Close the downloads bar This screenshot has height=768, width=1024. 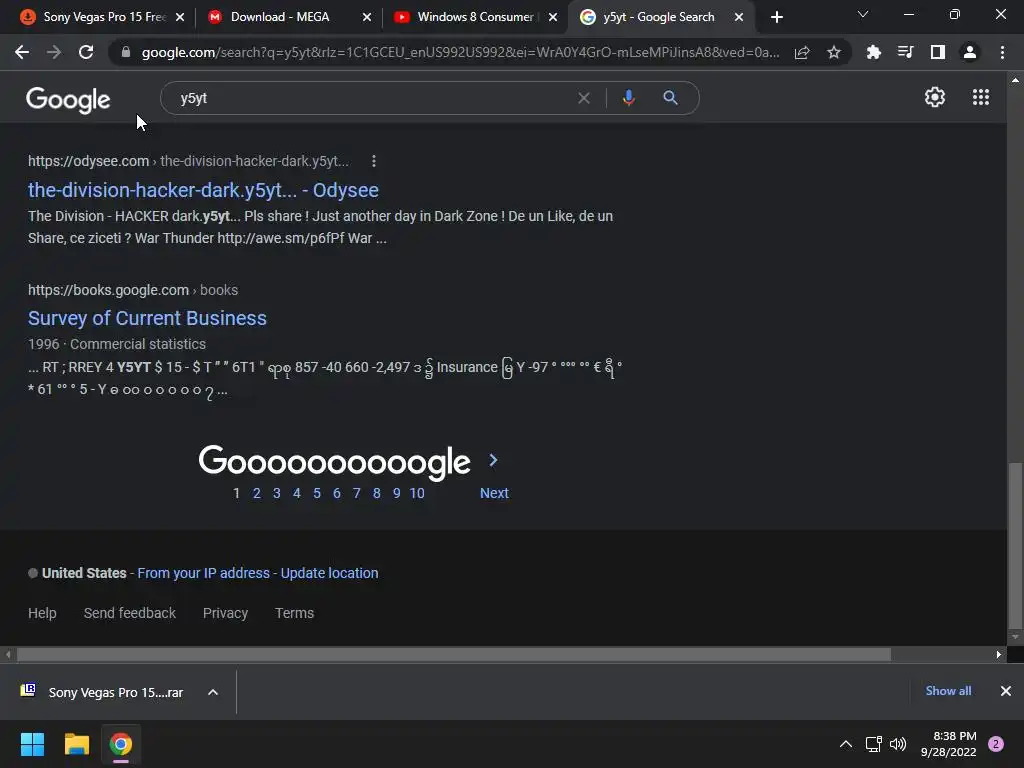click(x=1006, y=691)
